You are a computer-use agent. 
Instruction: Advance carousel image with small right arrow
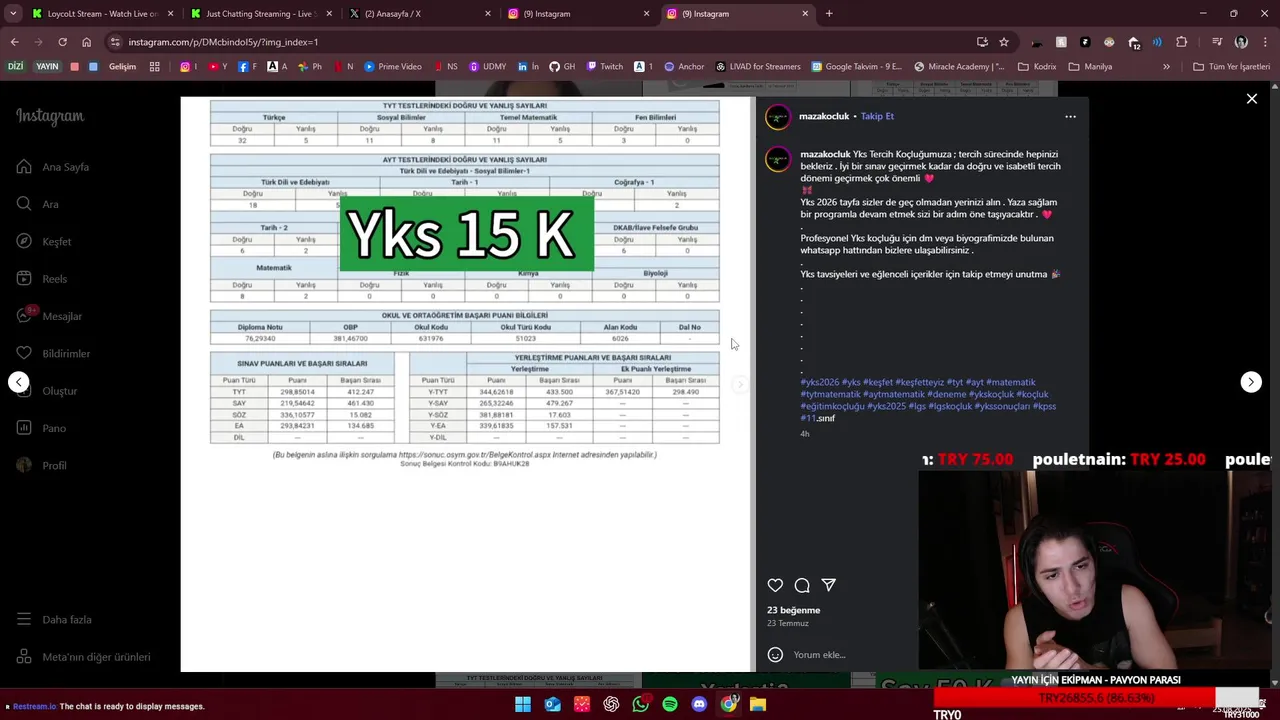pyautogui.click(x=740, y=384)
